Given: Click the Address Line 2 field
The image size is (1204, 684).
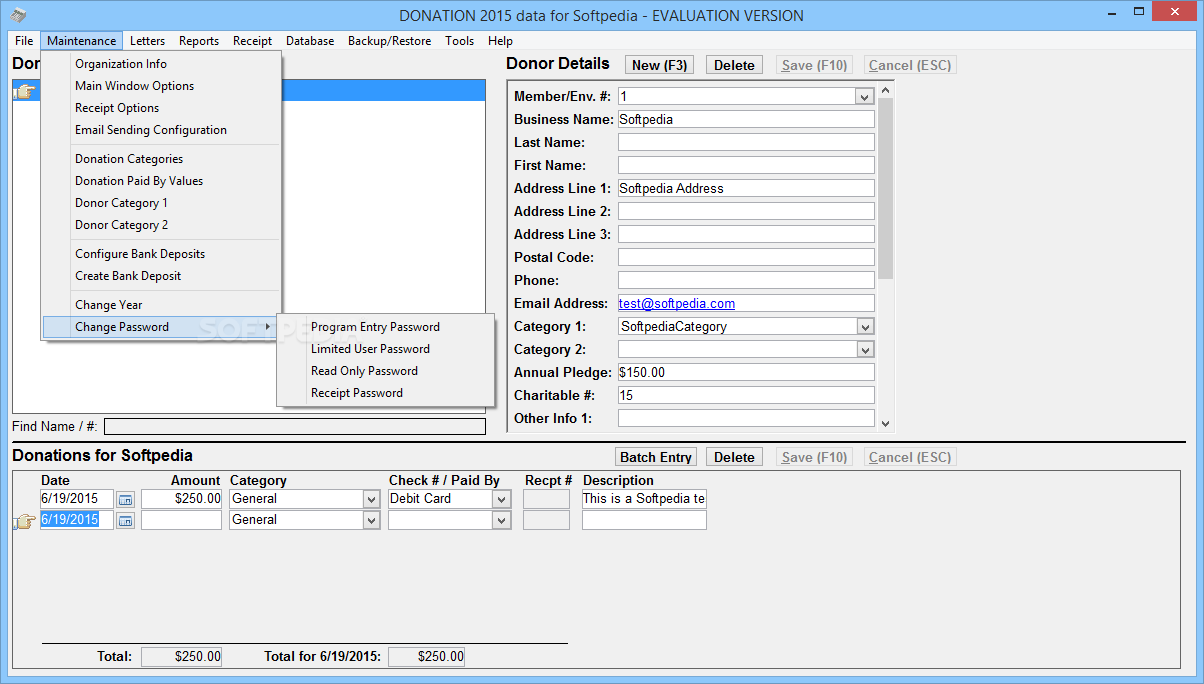Looking at the screenshot, I should tap(746, 211).
